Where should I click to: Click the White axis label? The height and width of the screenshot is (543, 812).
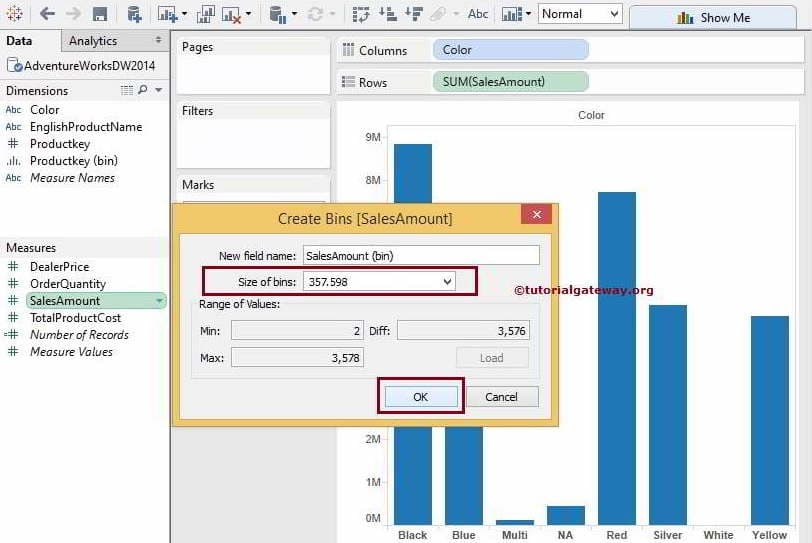(x=719, y=535)
